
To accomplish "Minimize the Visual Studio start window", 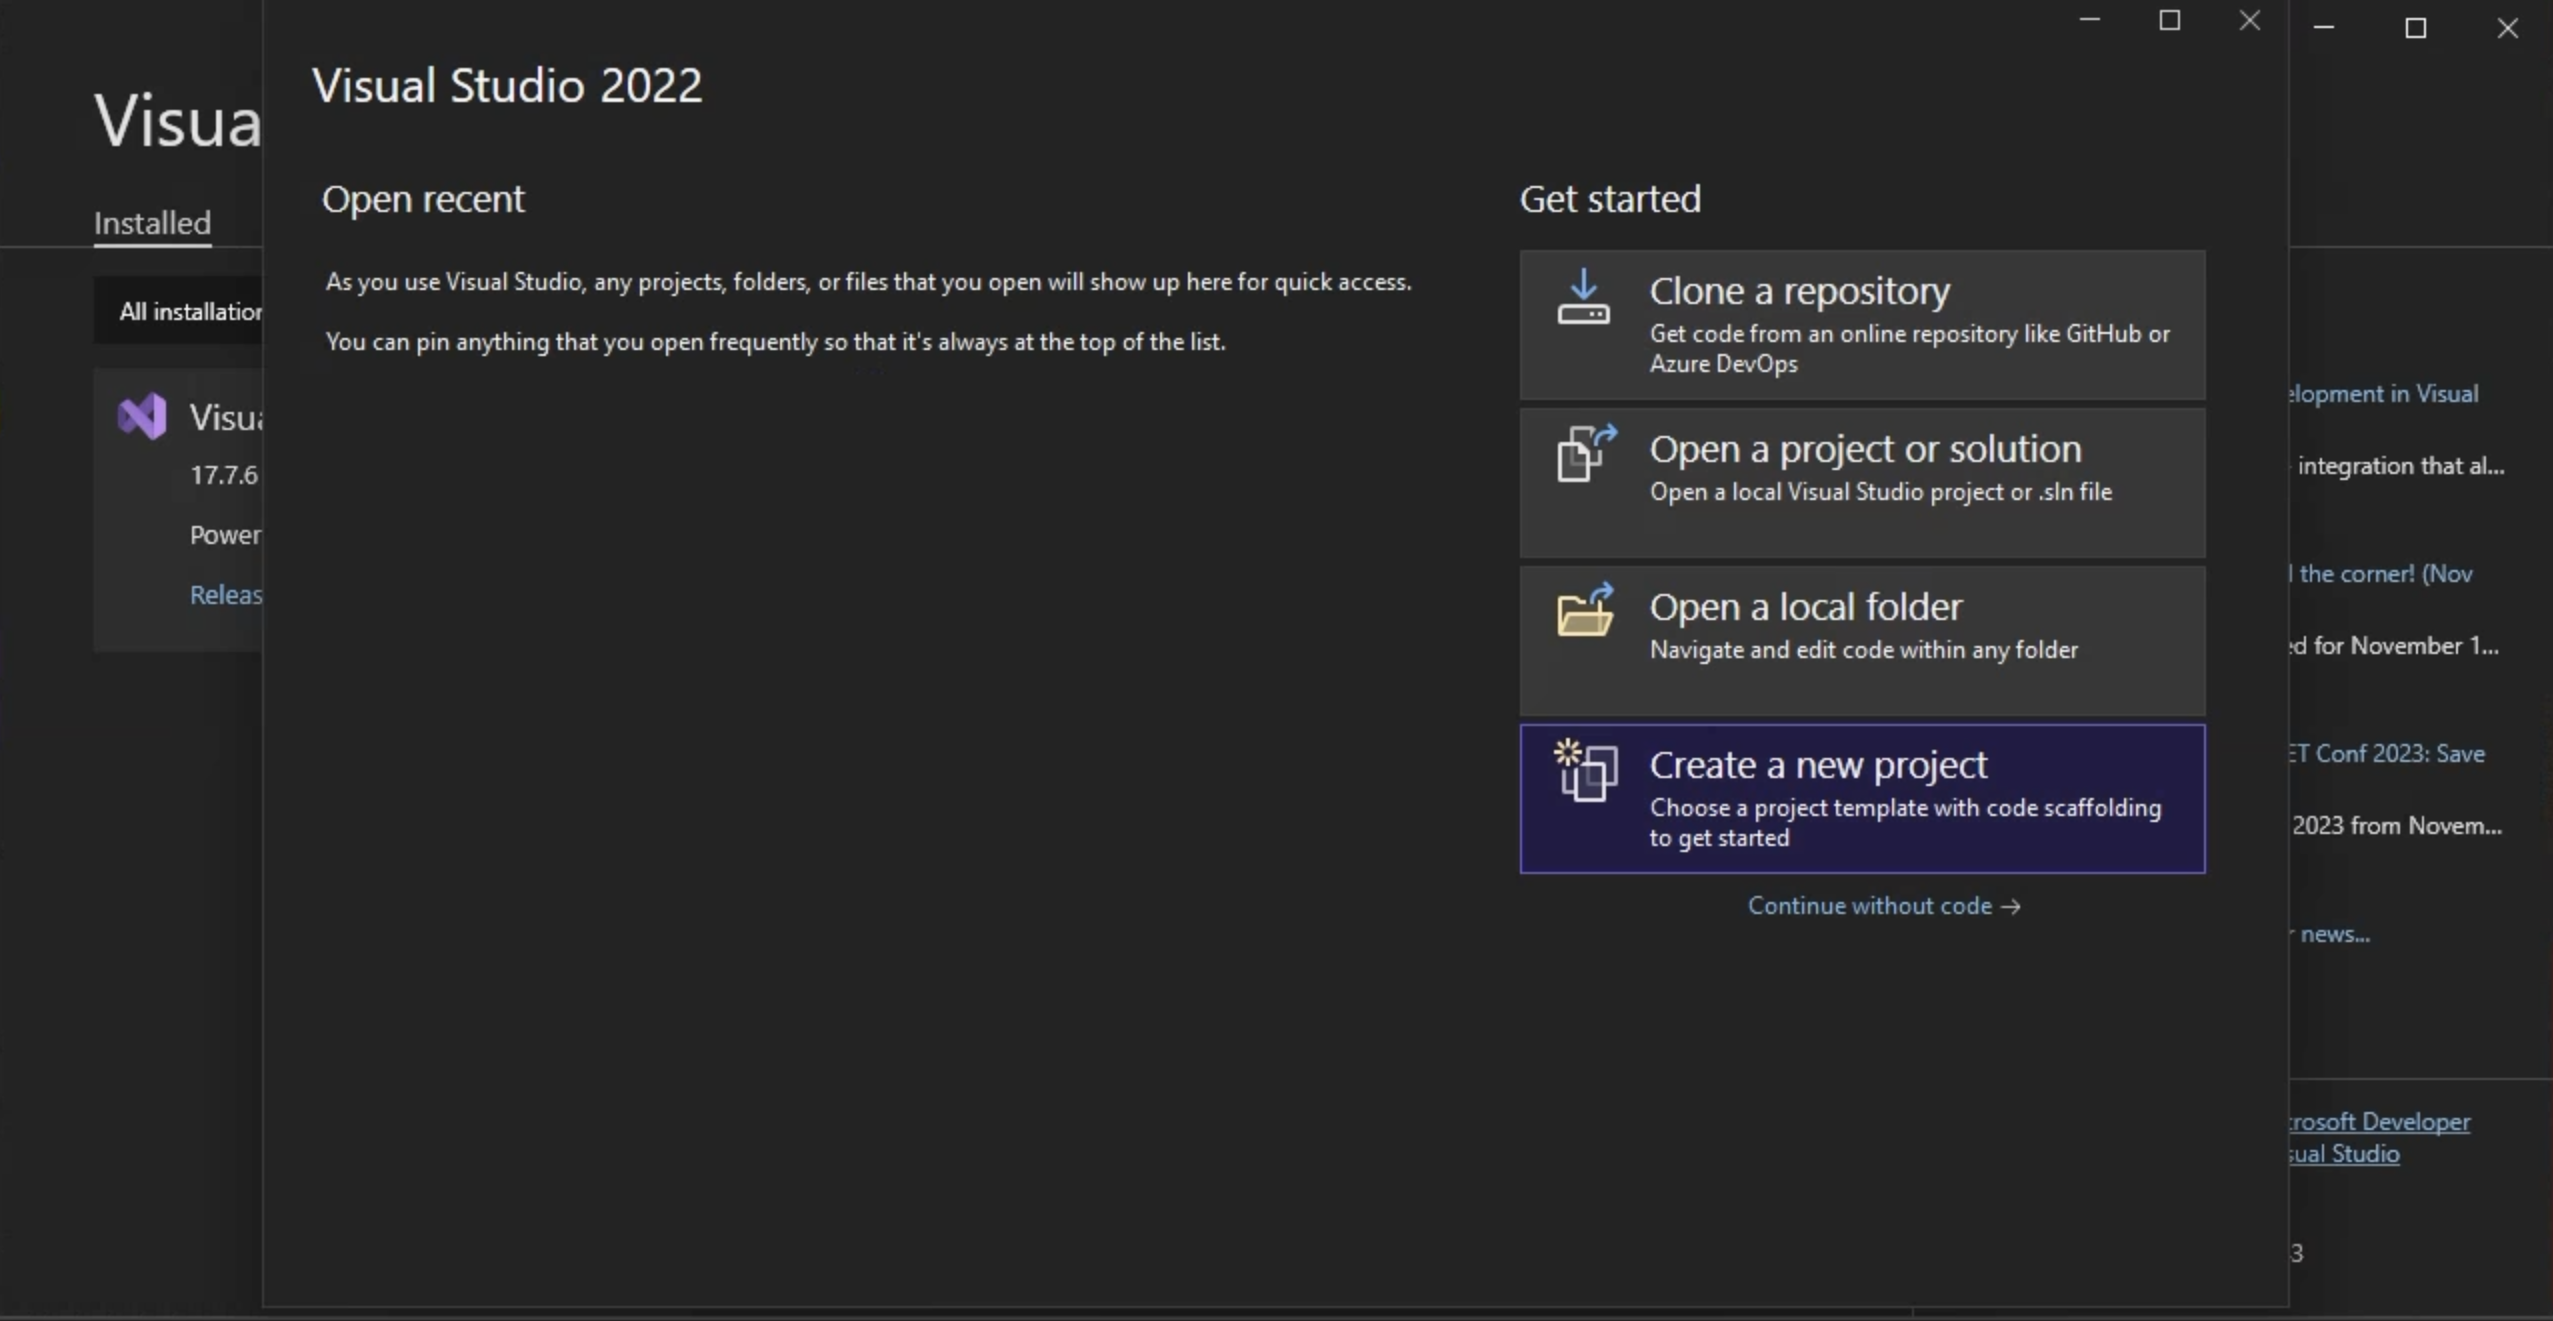I will (x=2089, y=19).
